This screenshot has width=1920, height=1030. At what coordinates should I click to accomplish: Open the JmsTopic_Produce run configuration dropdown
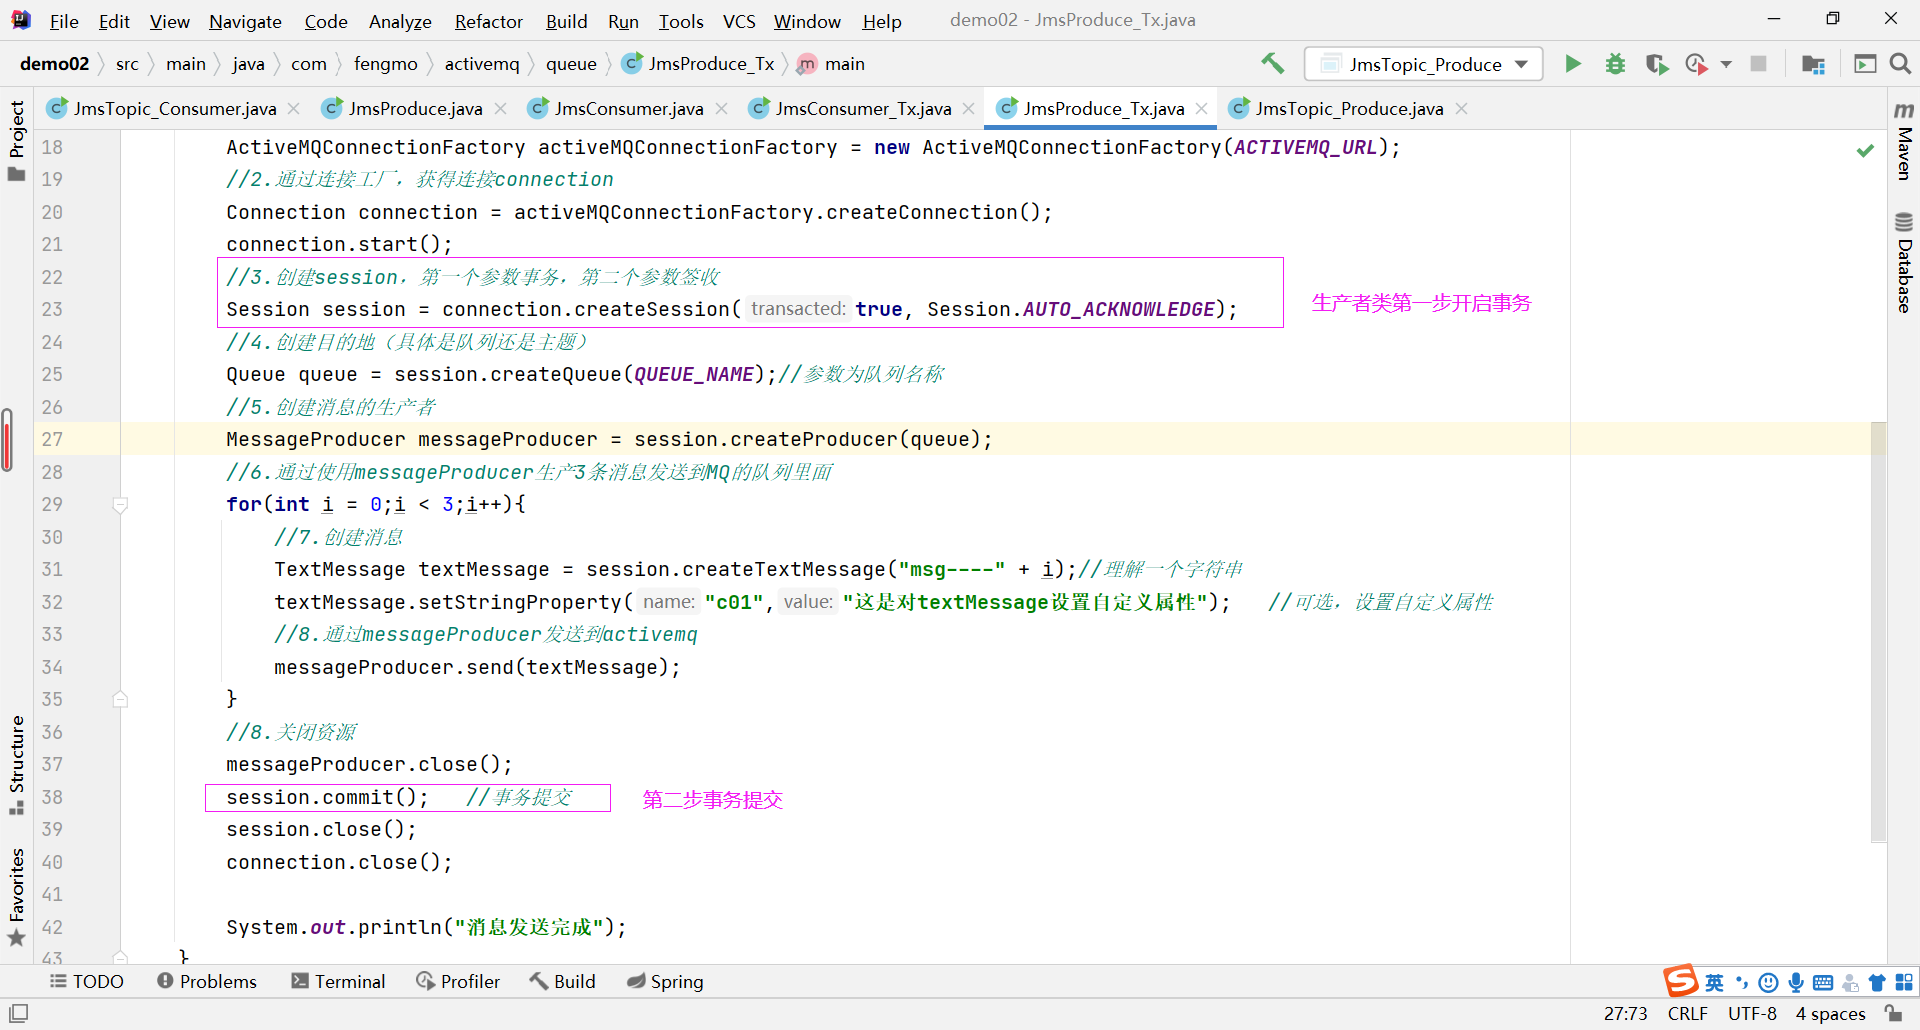1423,64
